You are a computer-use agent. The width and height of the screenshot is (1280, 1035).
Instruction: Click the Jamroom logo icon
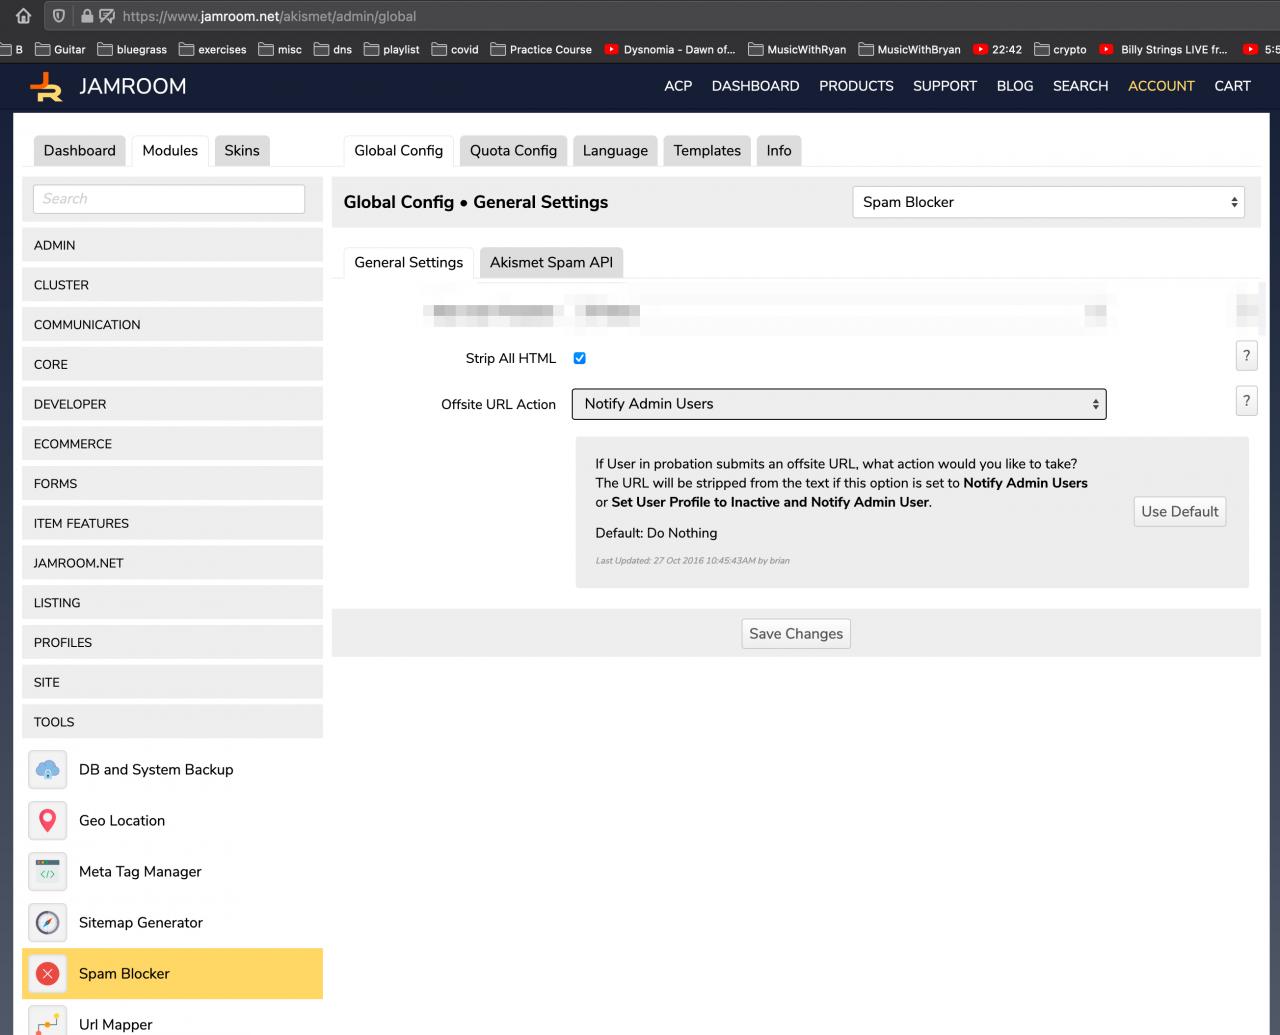[x=46, y=87]
